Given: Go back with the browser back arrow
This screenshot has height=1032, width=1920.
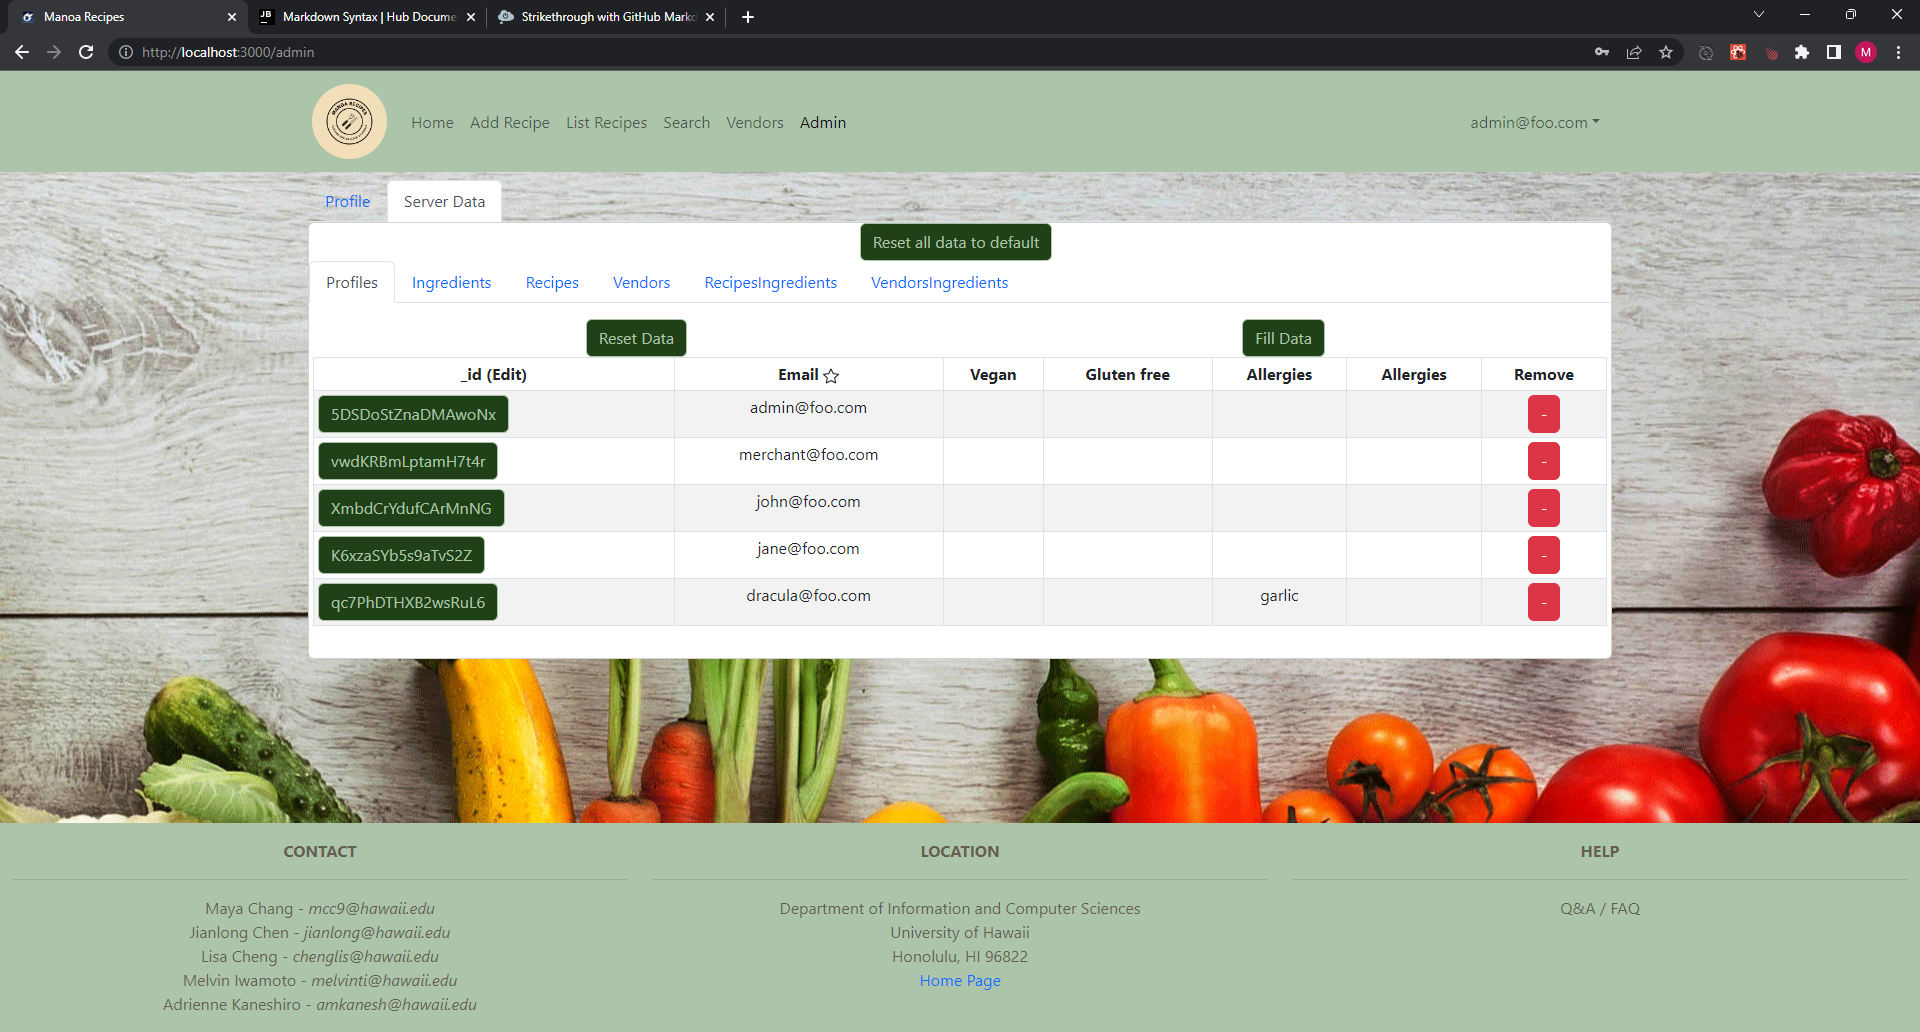Looking at the screenshot, I should click(x=22, y=52).
